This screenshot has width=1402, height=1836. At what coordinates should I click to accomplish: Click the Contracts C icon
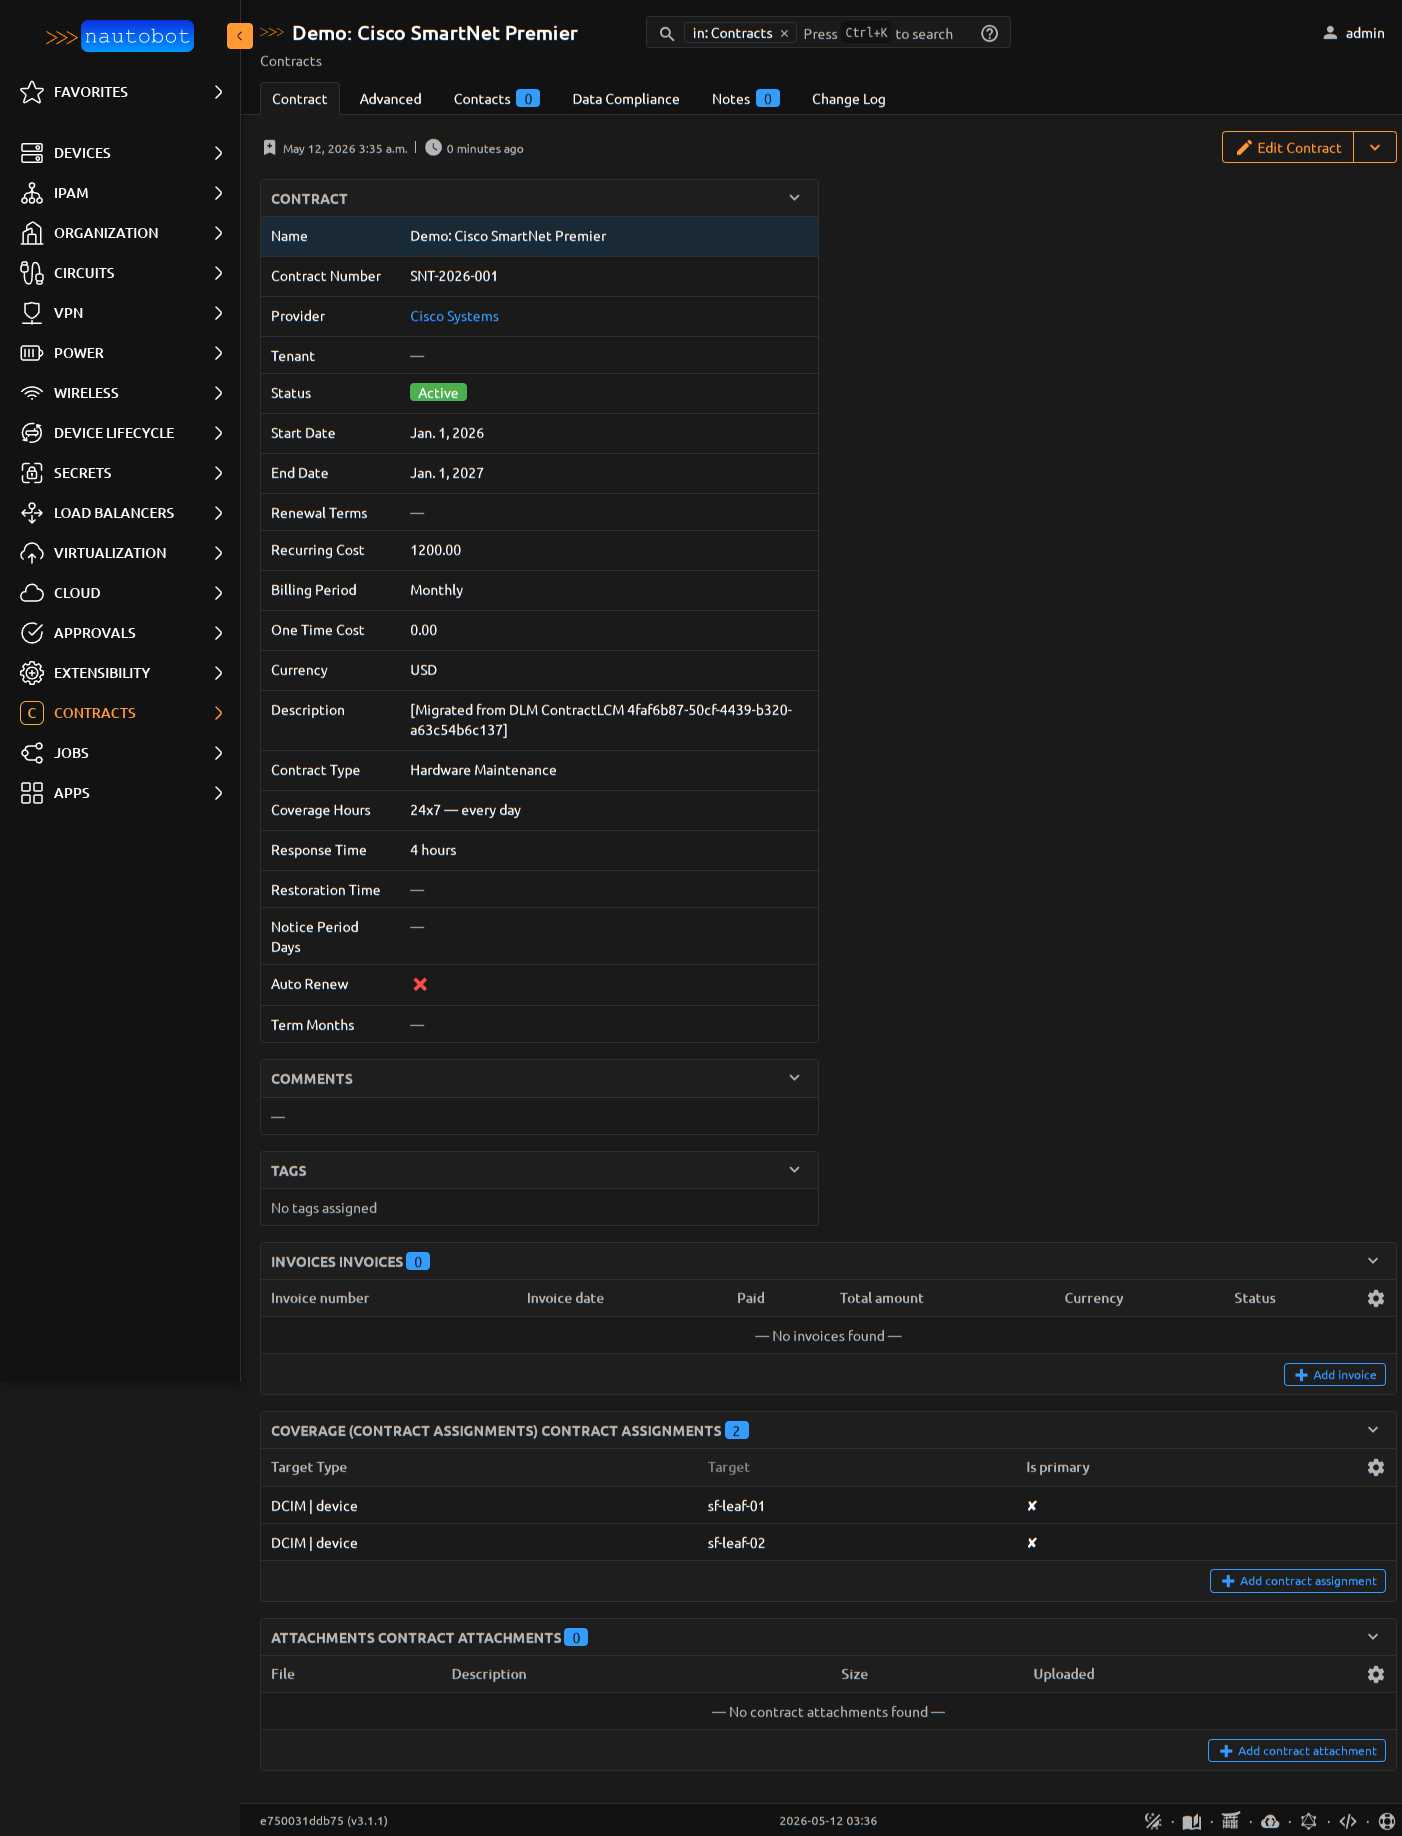[x=32, y=713]
